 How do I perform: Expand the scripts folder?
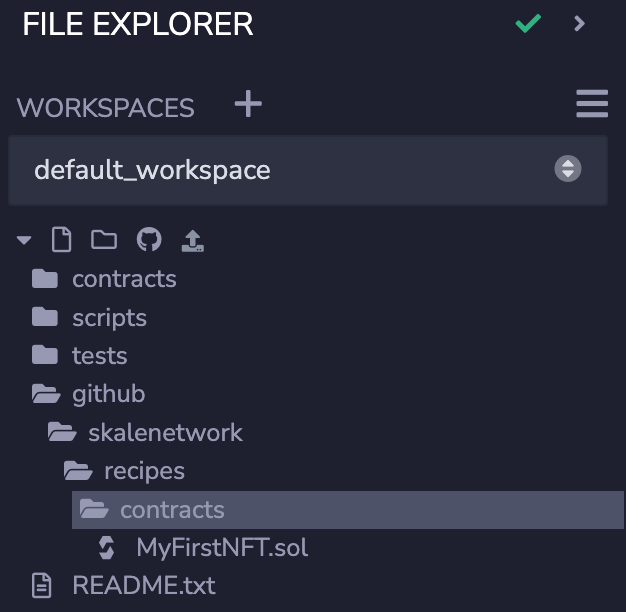109,317
